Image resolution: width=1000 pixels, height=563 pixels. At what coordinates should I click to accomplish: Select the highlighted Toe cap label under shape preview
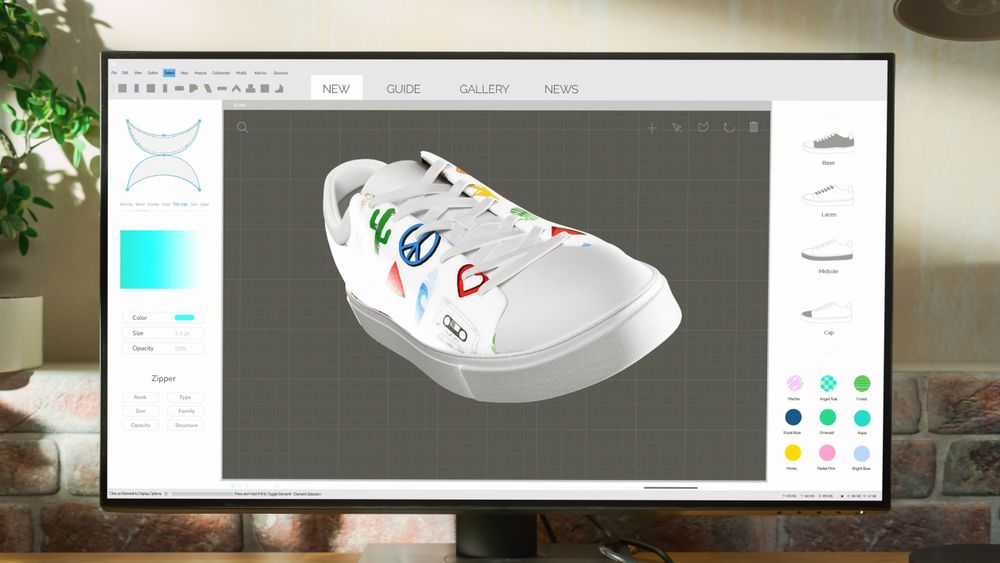click(x=180, y=204)
